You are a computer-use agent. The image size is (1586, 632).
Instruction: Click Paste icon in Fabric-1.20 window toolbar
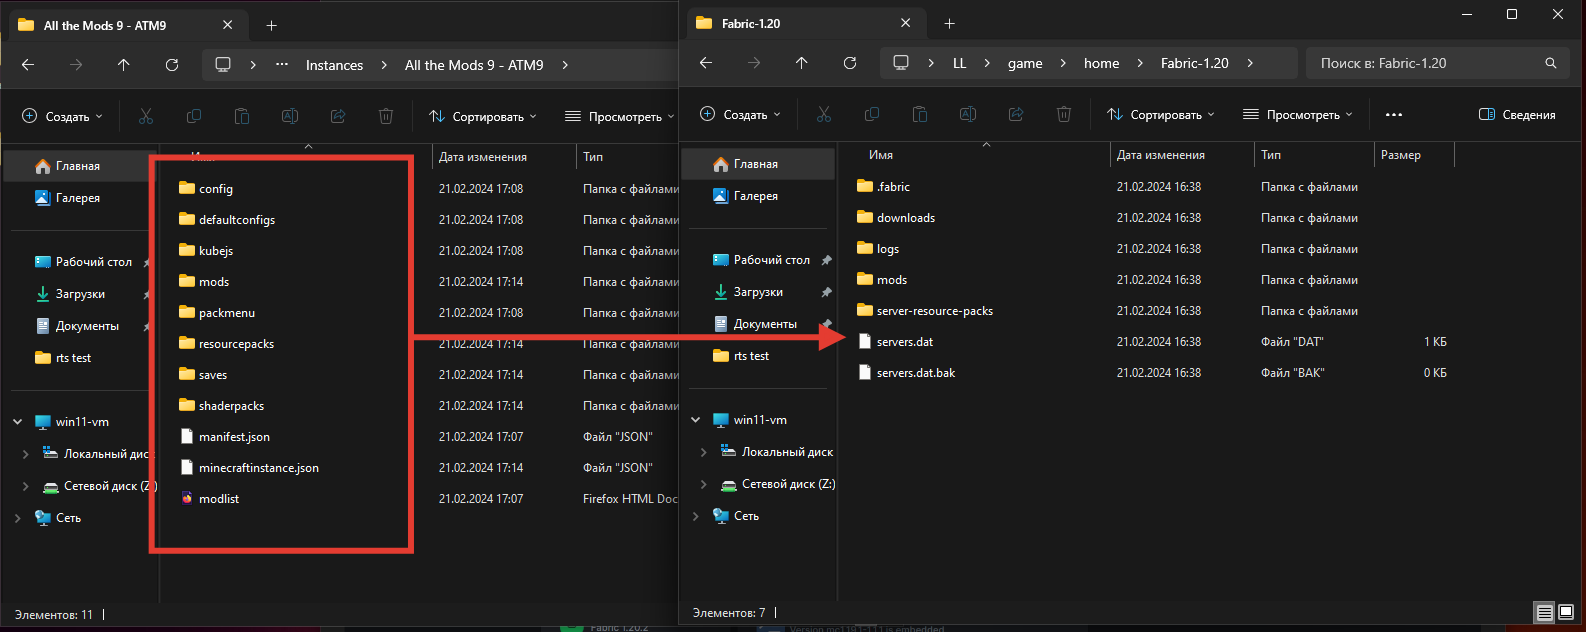[920, 115]
